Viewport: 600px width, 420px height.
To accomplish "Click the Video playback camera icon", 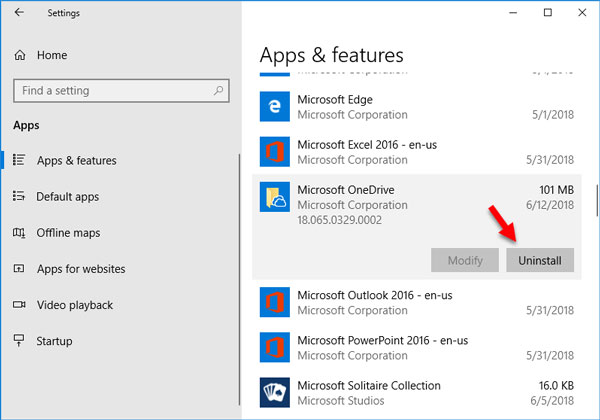I will (19, 305).
